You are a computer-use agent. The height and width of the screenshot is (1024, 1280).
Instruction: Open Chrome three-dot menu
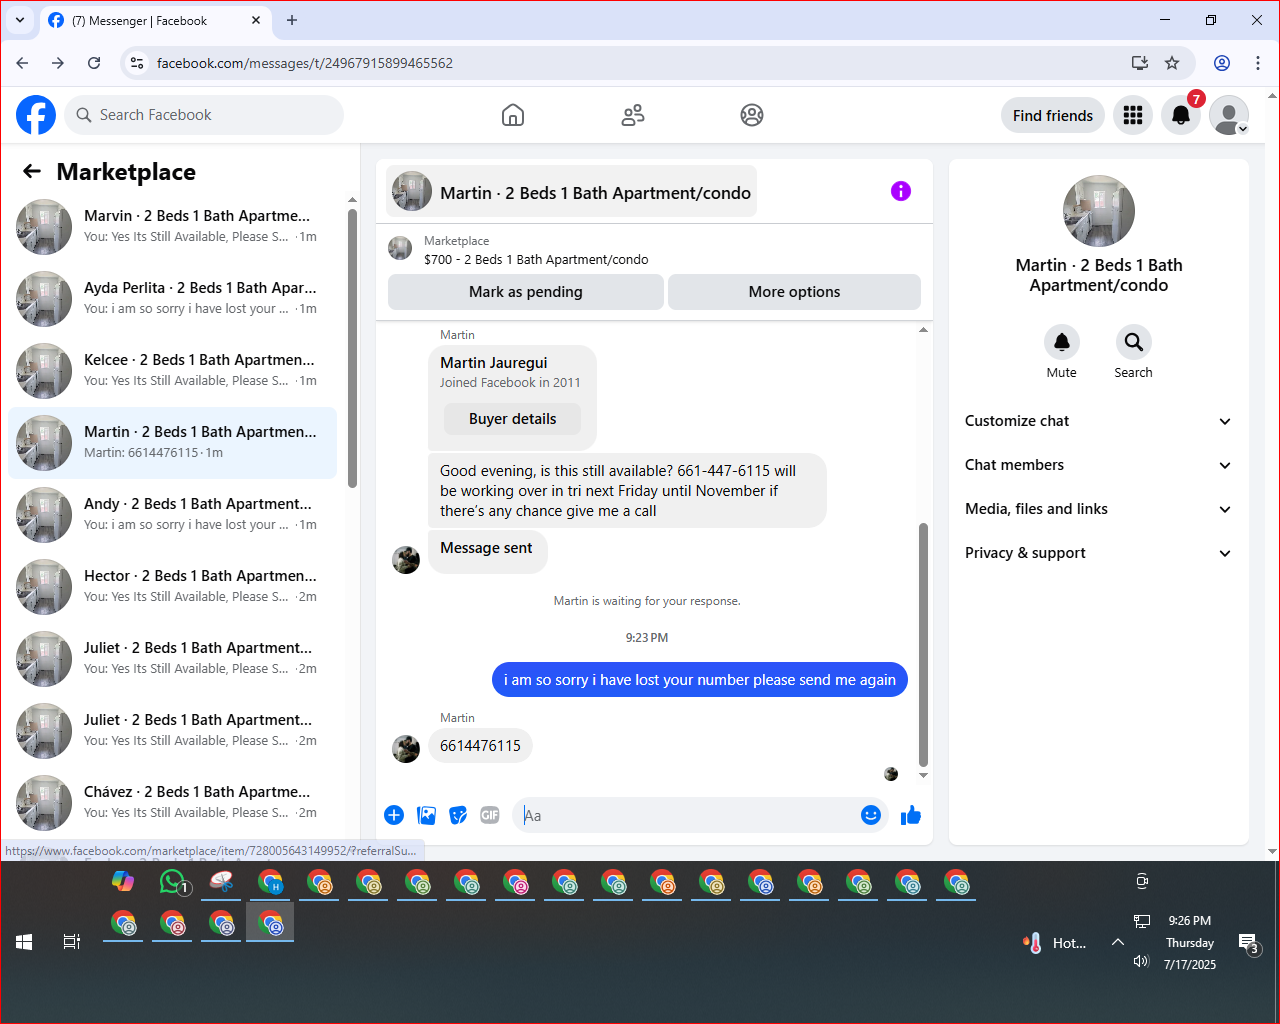click(x=1258, y=63)
